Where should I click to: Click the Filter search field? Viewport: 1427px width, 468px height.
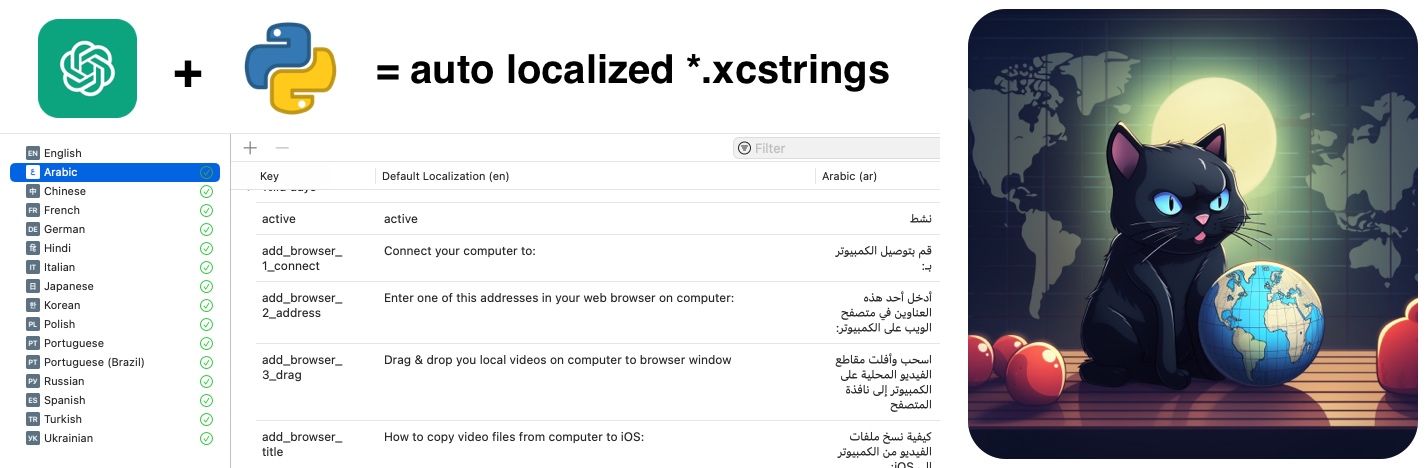[x=836, y=148]
